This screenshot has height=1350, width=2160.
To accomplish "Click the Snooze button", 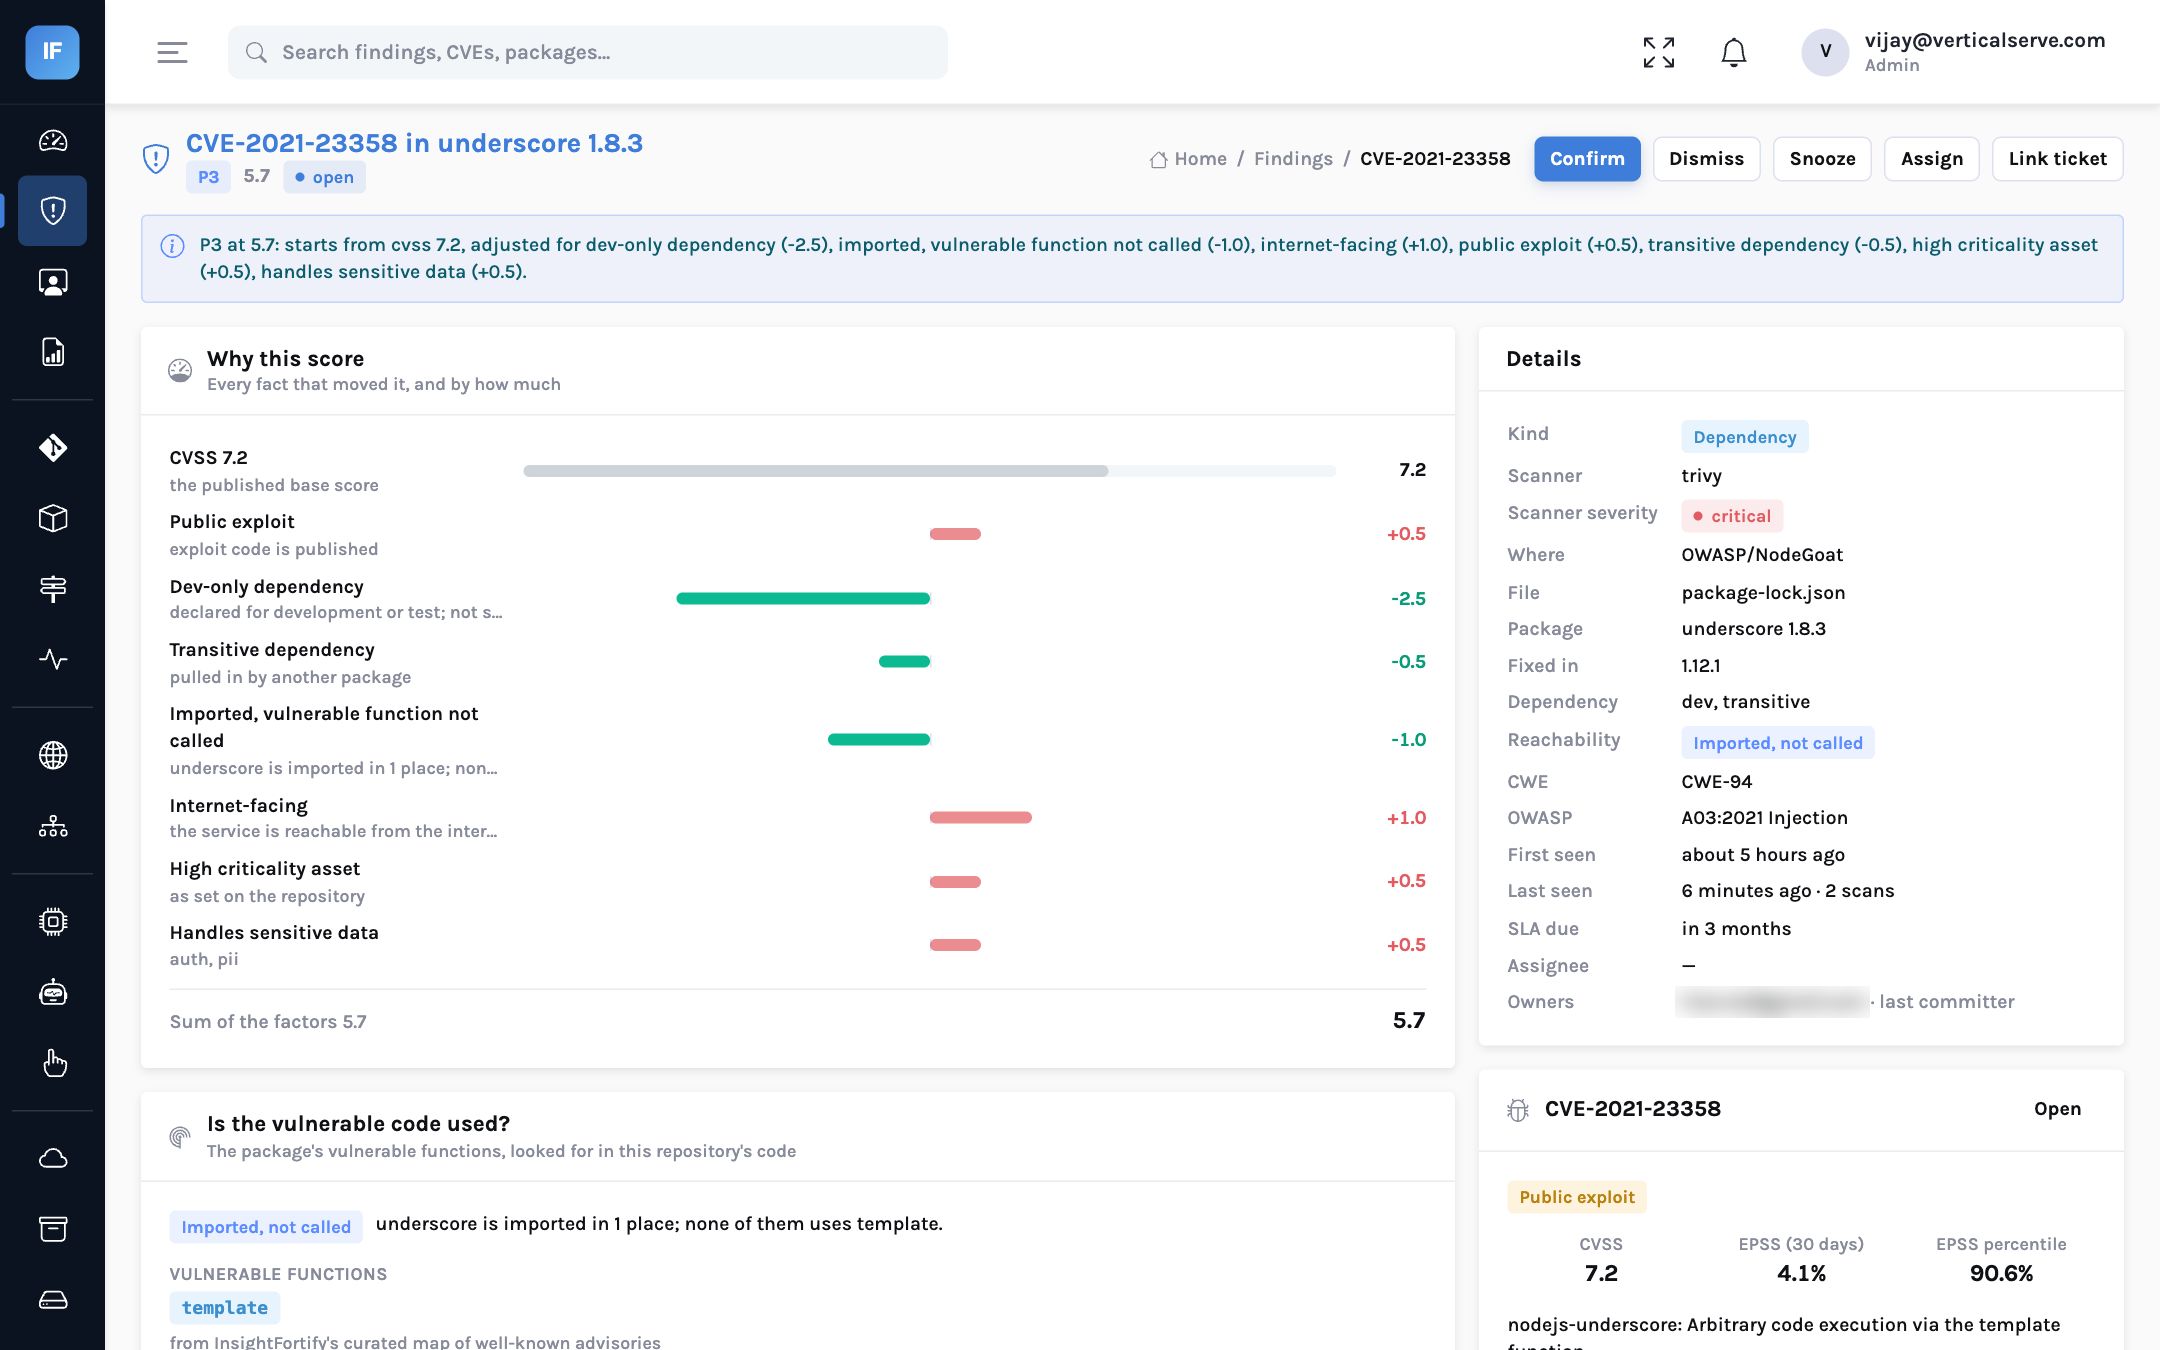I will pyautogui.click(x=1822, y=159).
